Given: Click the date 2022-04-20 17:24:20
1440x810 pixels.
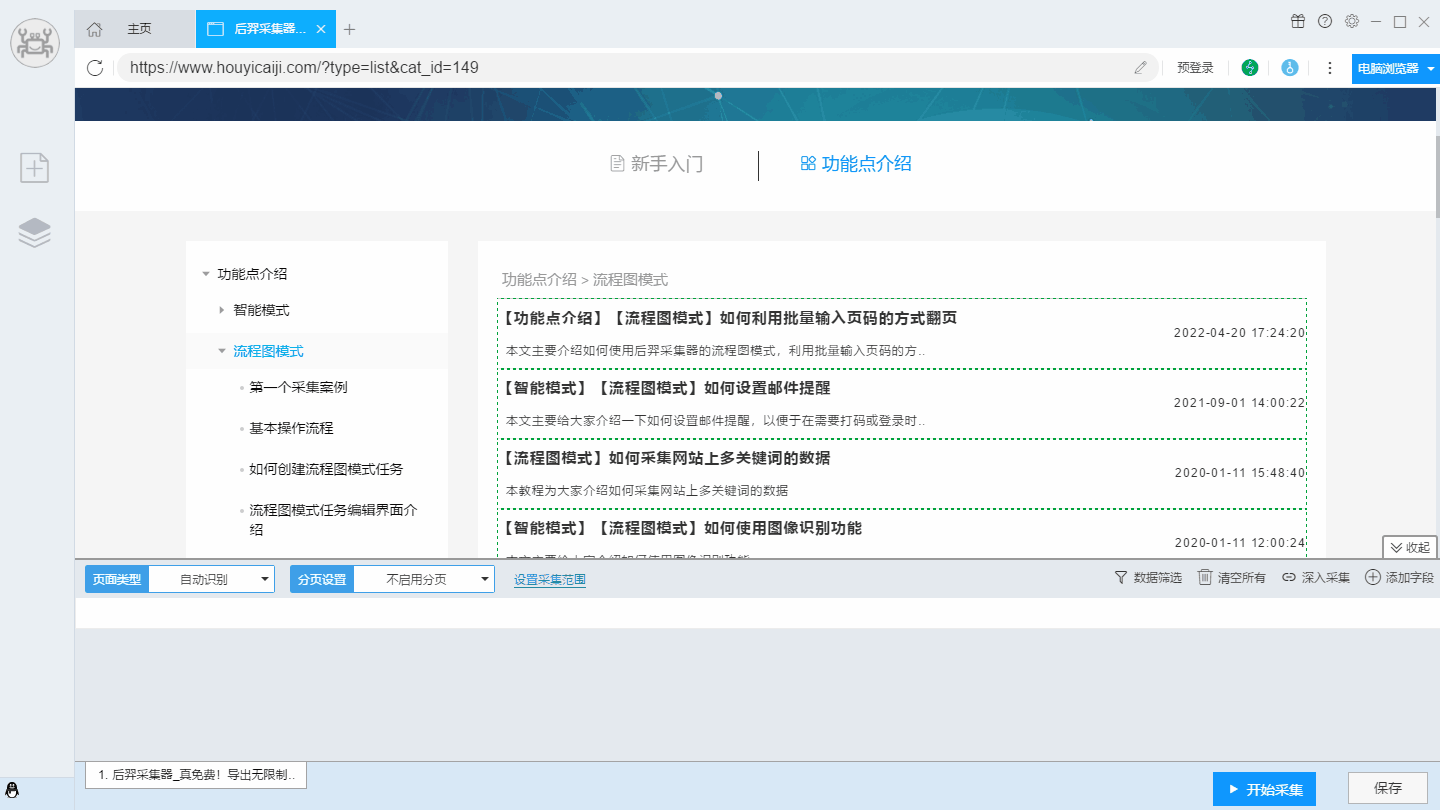Looking at the screenshot, I should click(1239, 333).
